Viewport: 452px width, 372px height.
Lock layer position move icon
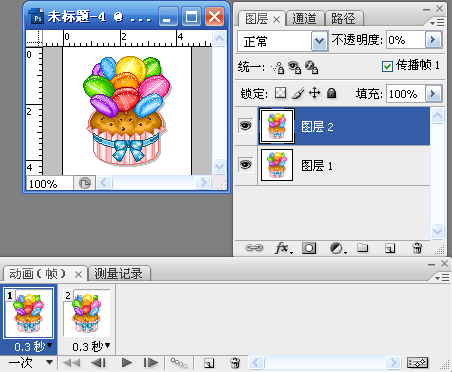point(315,93)
